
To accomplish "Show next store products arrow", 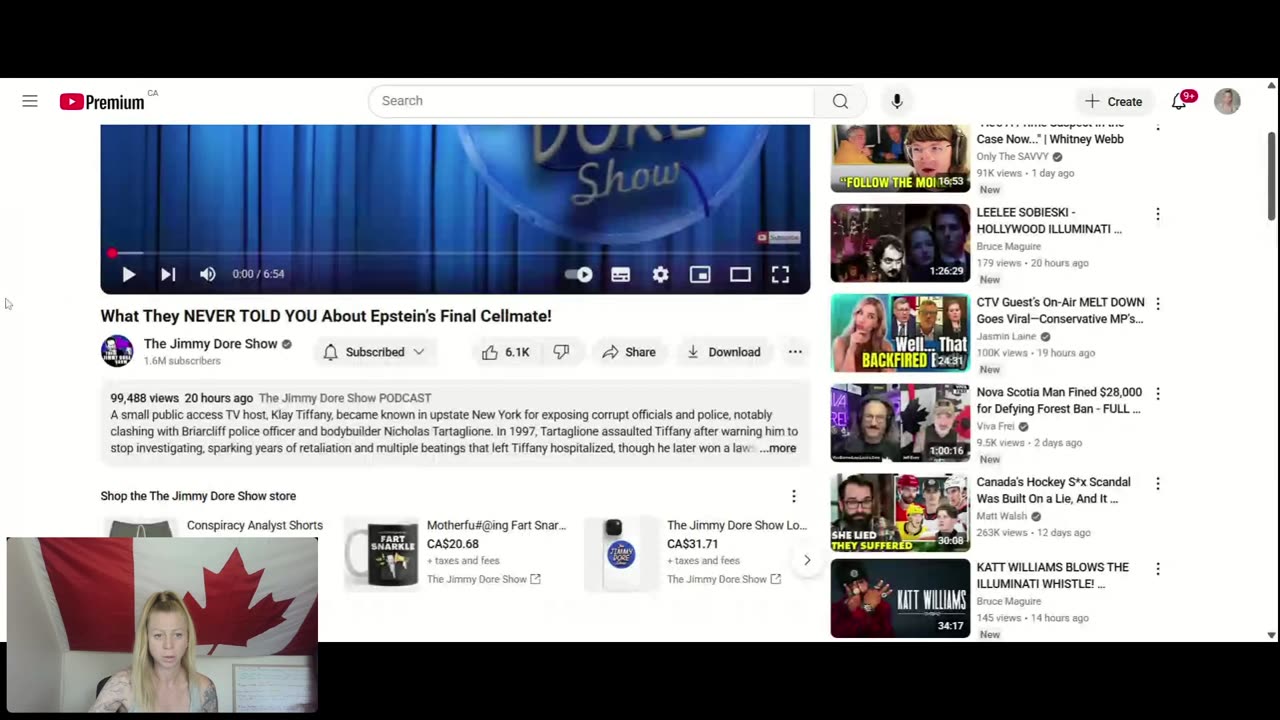I will coord(807,560).
